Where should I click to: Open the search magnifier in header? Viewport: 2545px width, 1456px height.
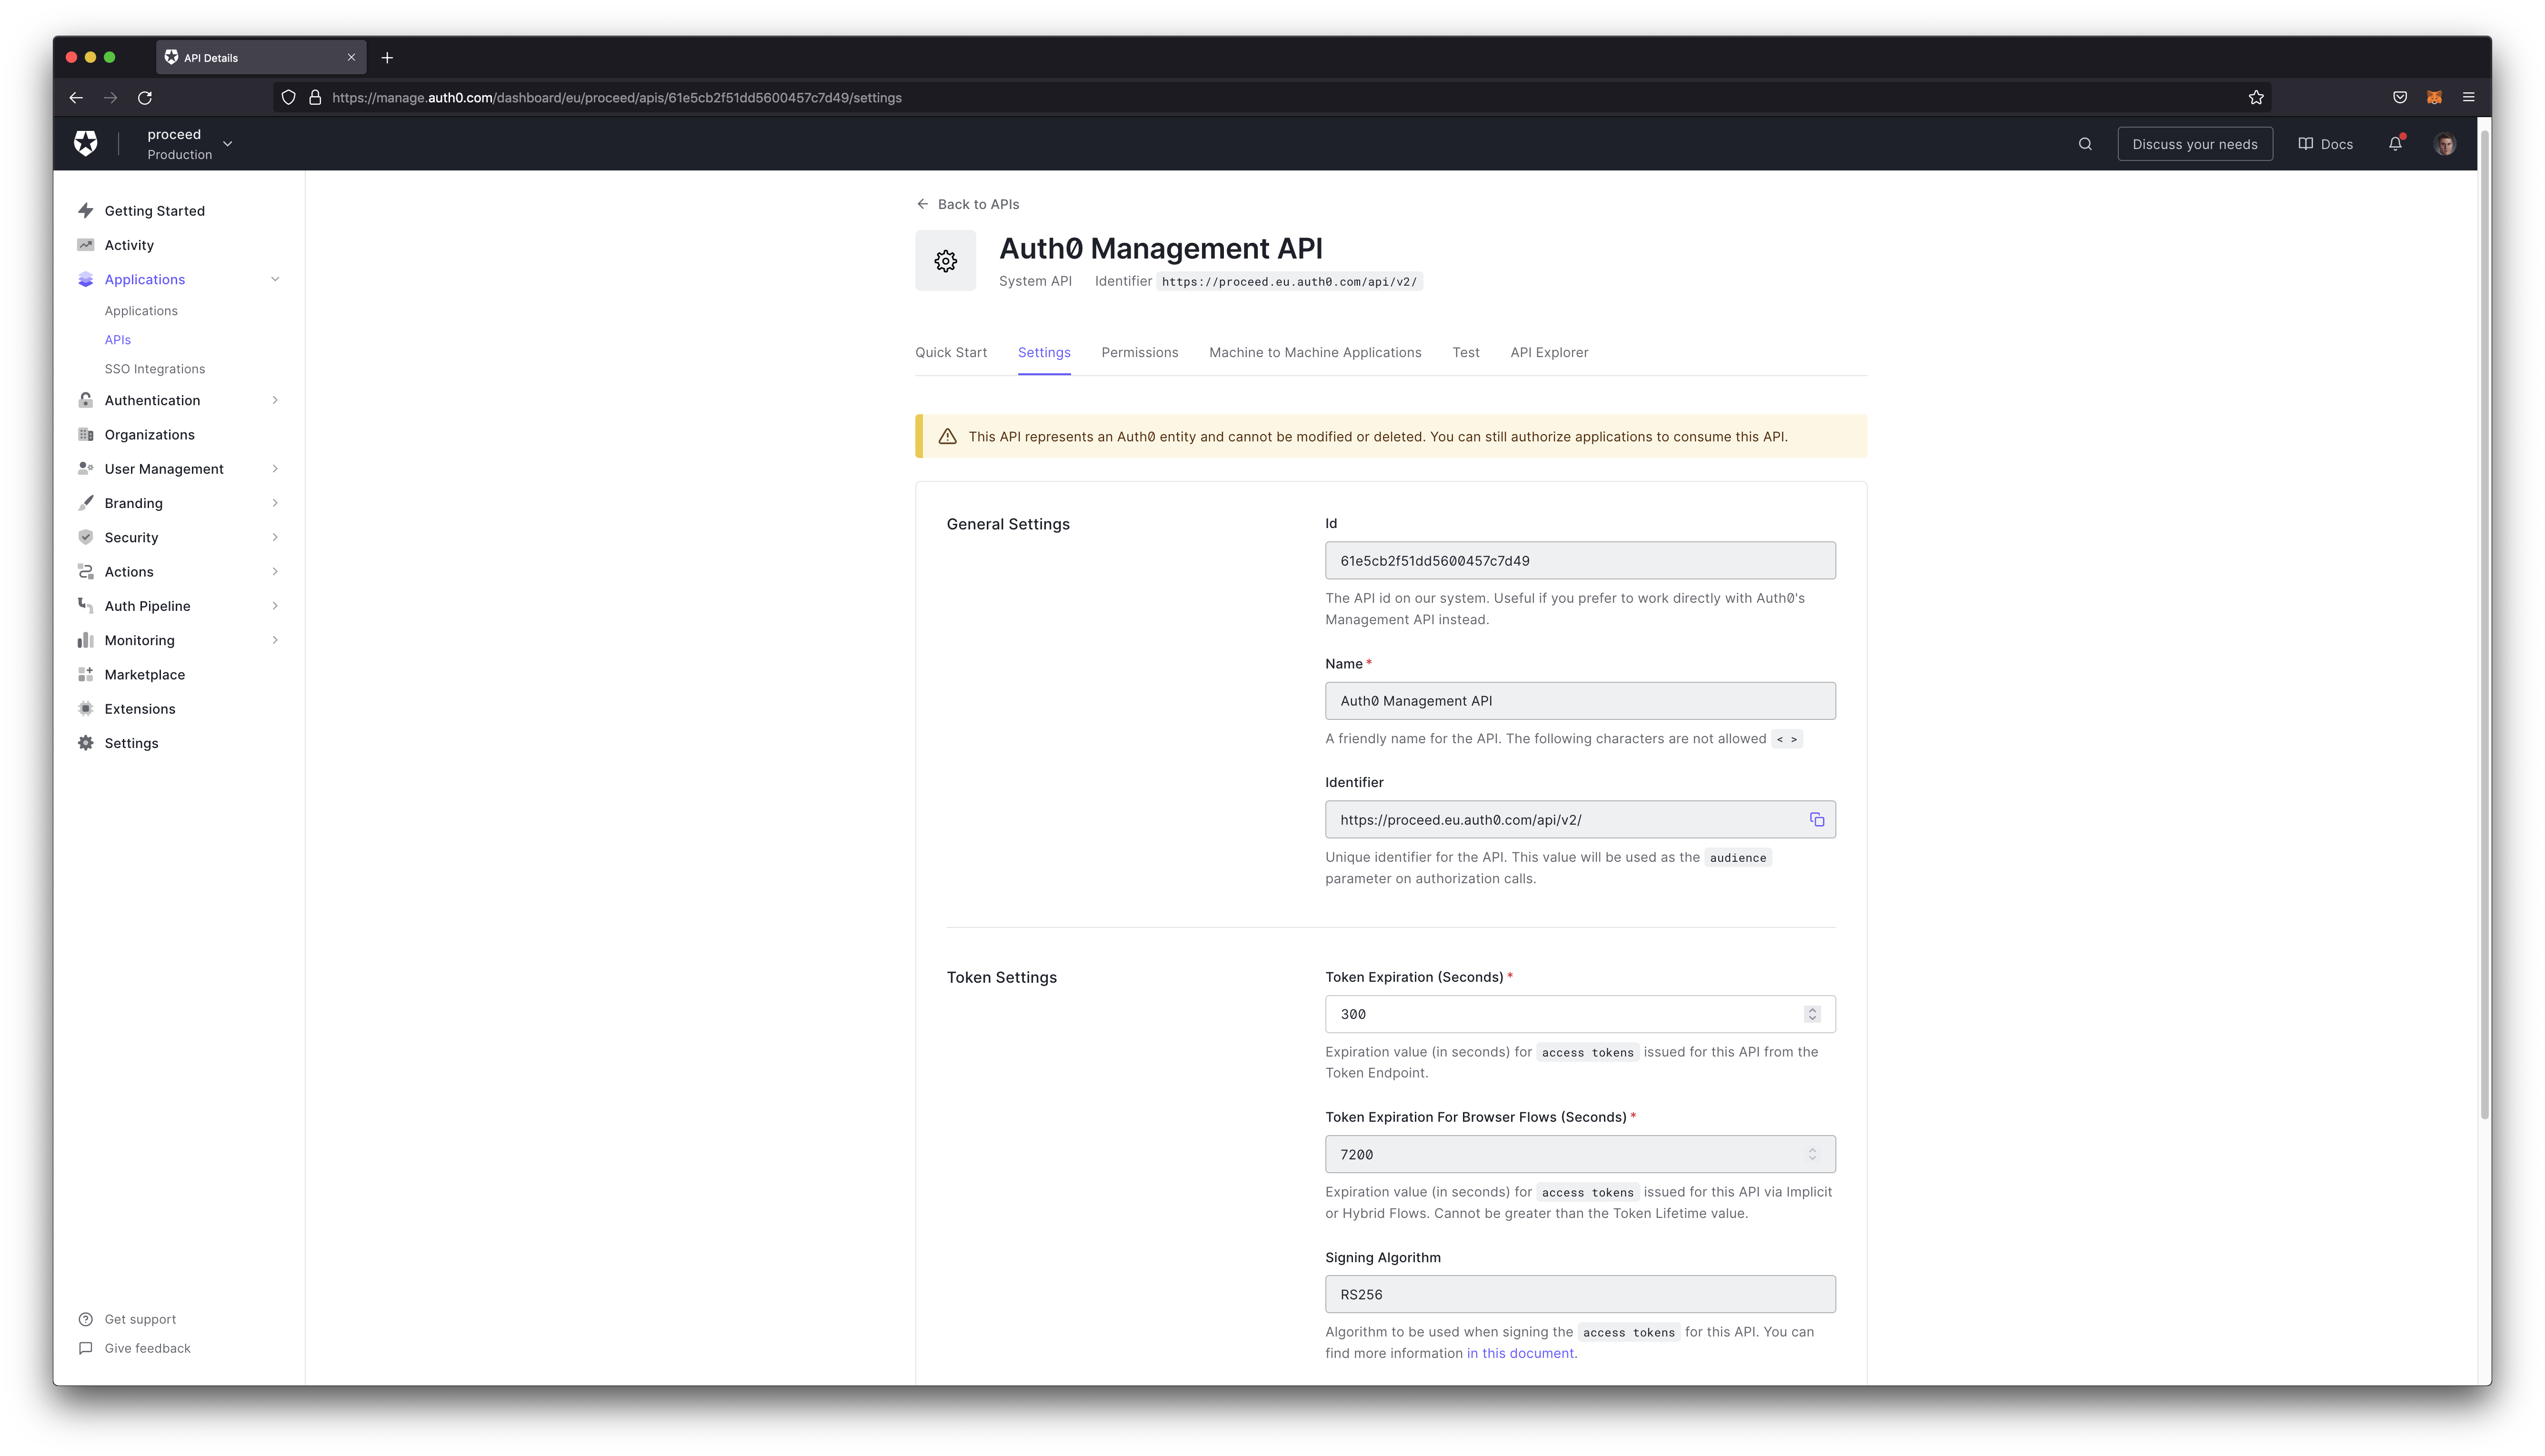tap(2085, 144)
